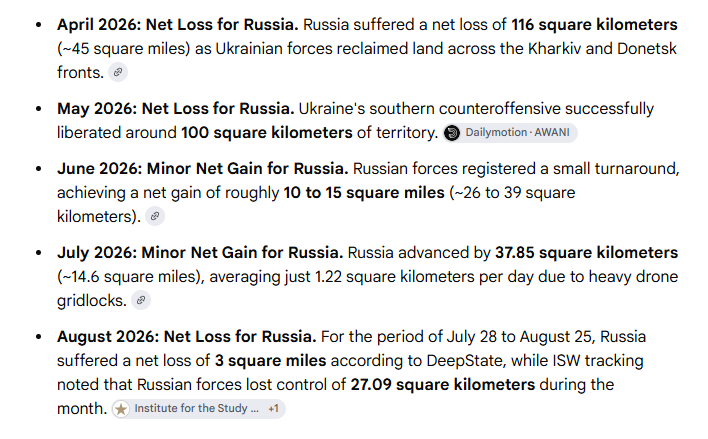The height and width of the screenshot is (439, 708).
Task: Expand the +1 additional sources badge
Action: pos(274,409)
